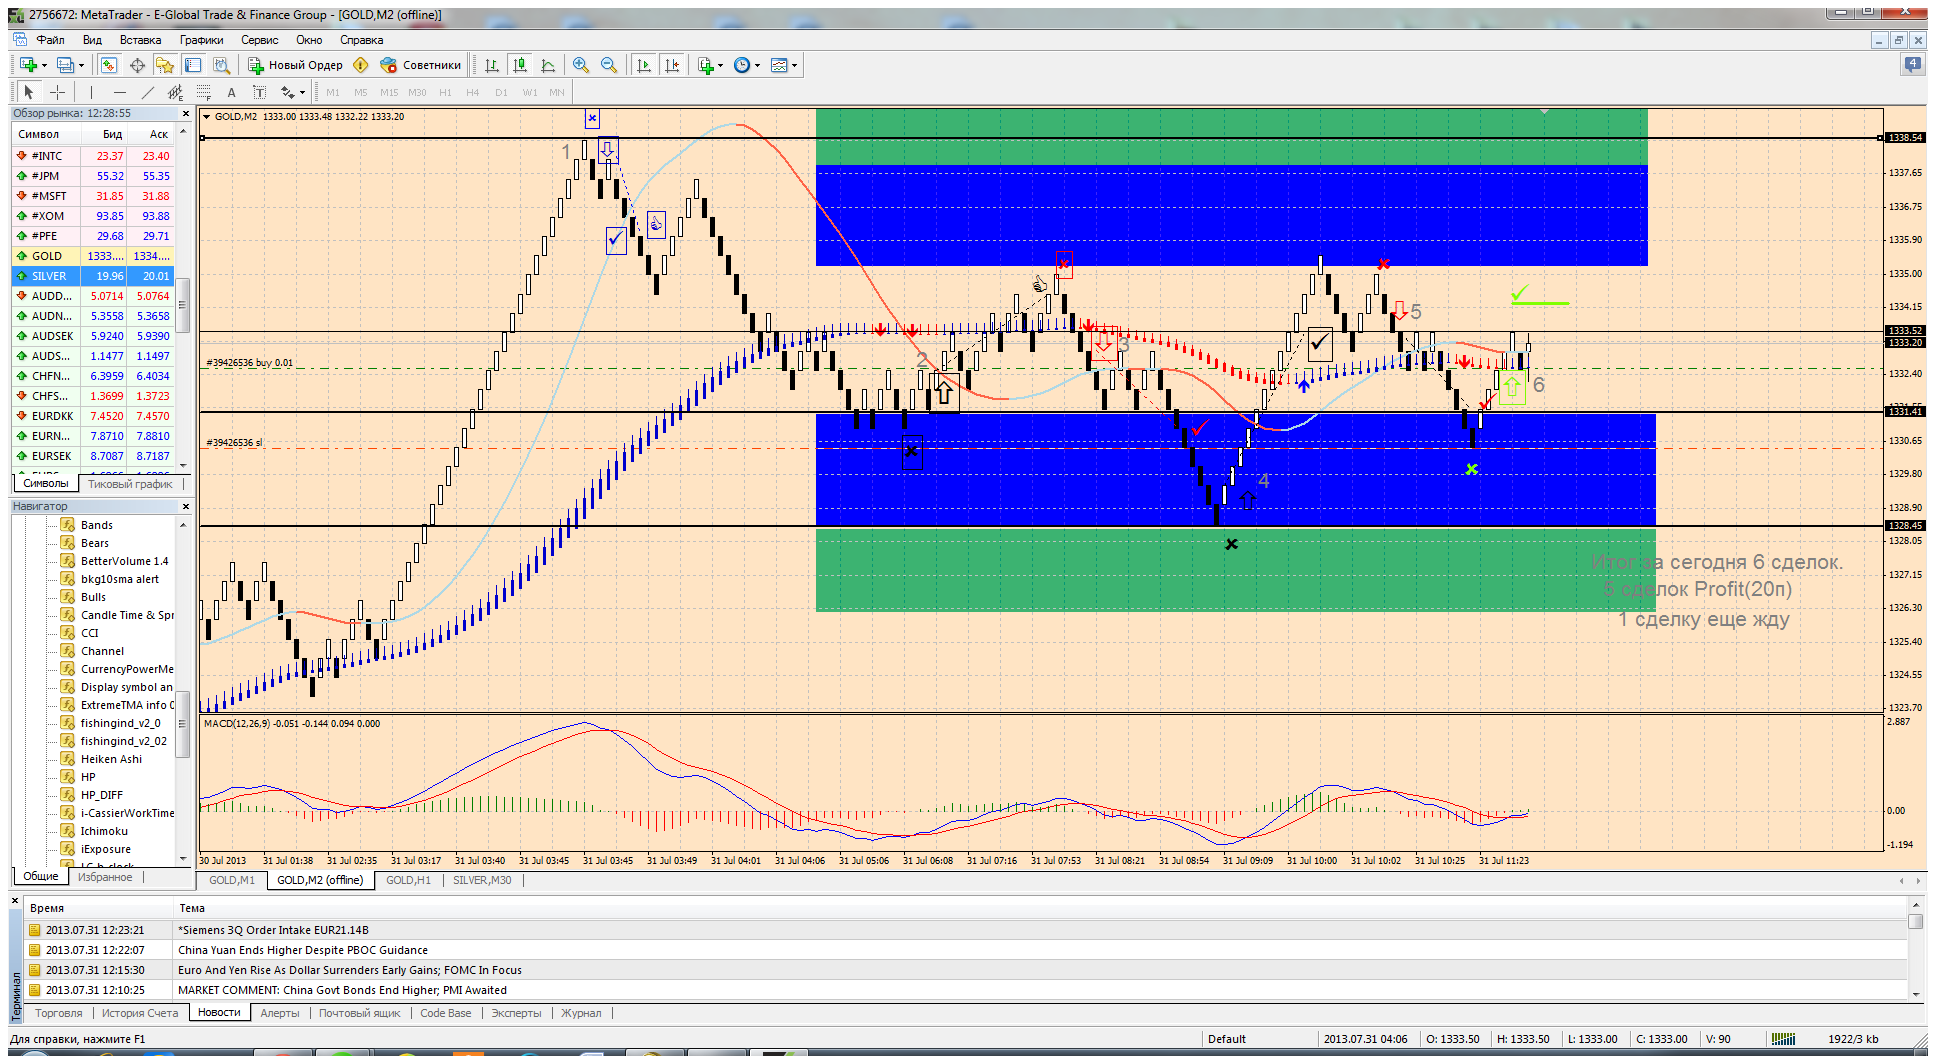Viewport: 1936px width, 1056px height.
Task: Click the Новый Ордер button
Action: 296,65
